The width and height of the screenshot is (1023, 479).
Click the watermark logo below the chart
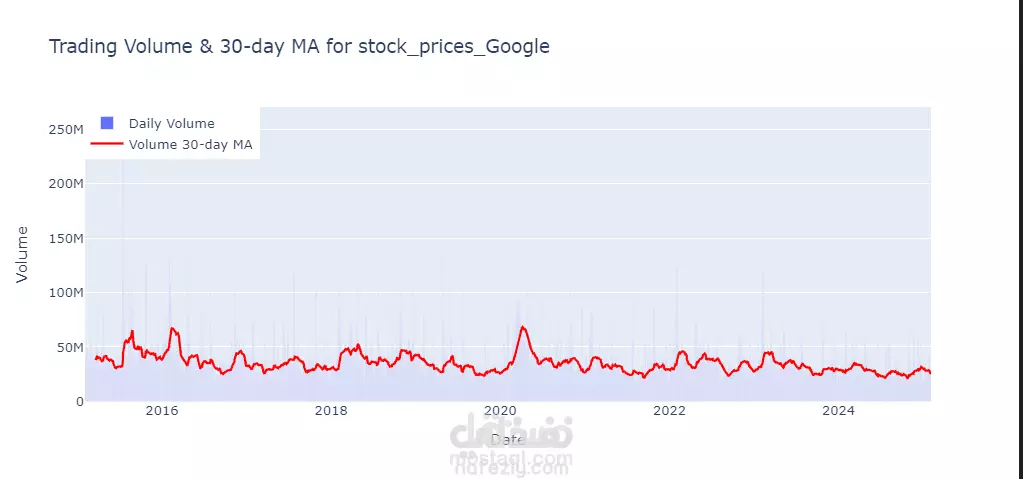[x=511, y=446]
